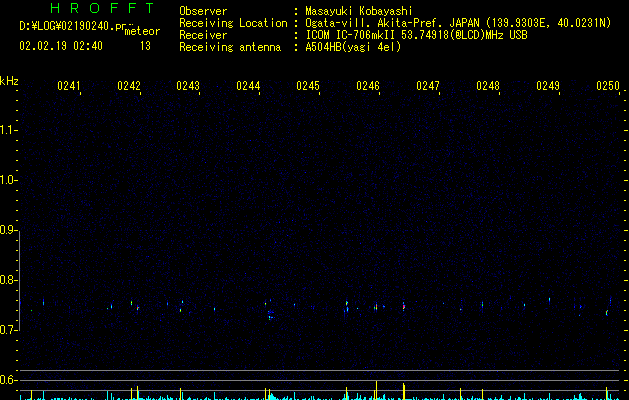The height and width of the screenshot is (400, 629).
Task: Click the tall yellow intensity spike below 0246
Action: click(376, 390)
